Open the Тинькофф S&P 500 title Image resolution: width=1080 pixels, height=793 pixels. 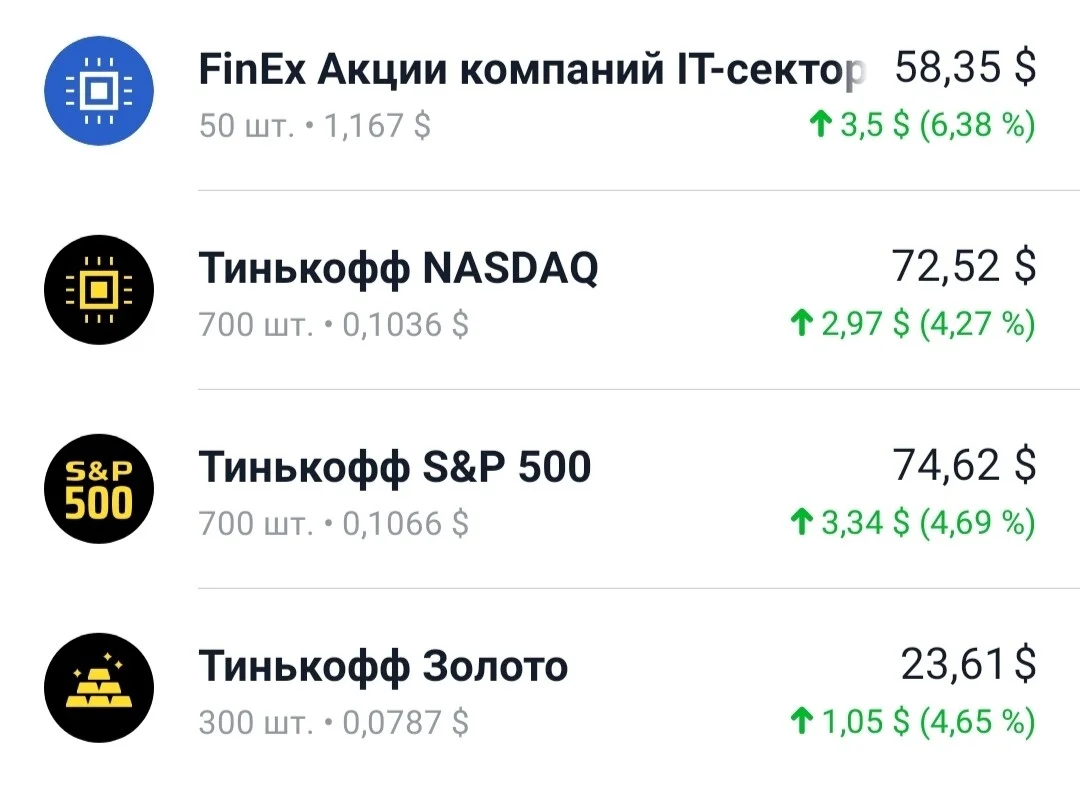tap(395, 467)
